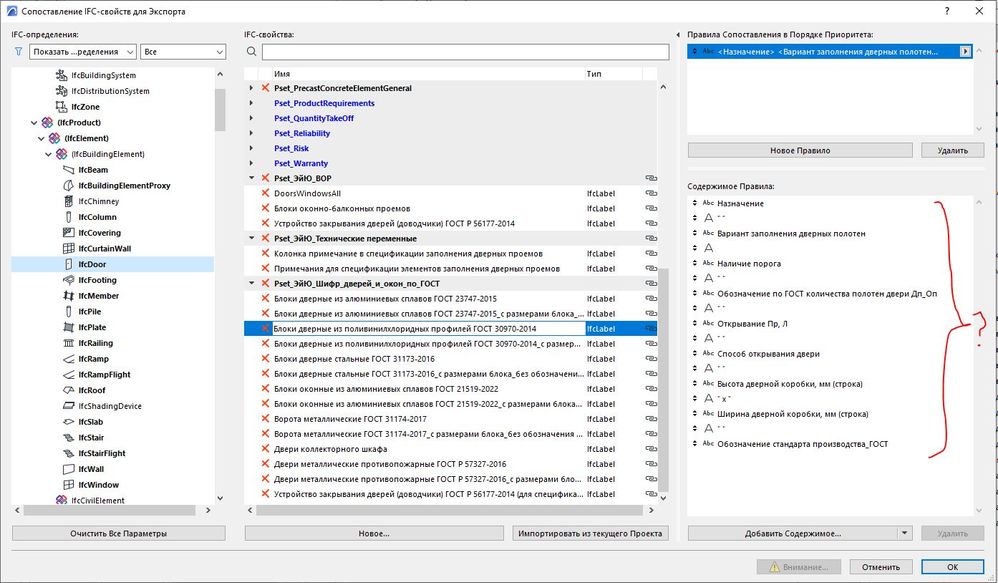The image size is (998, 583).
Task: Click Удалить next to Новое Правило
Action: click(953, 150)
